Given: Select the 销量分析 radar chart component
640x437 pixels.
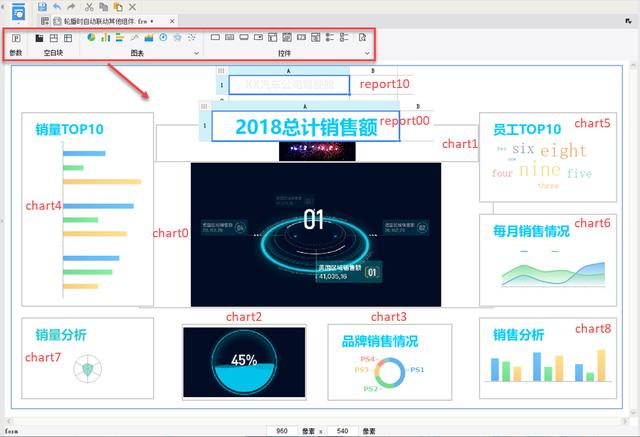Looking at the screenshot, I should pos(87,358).
